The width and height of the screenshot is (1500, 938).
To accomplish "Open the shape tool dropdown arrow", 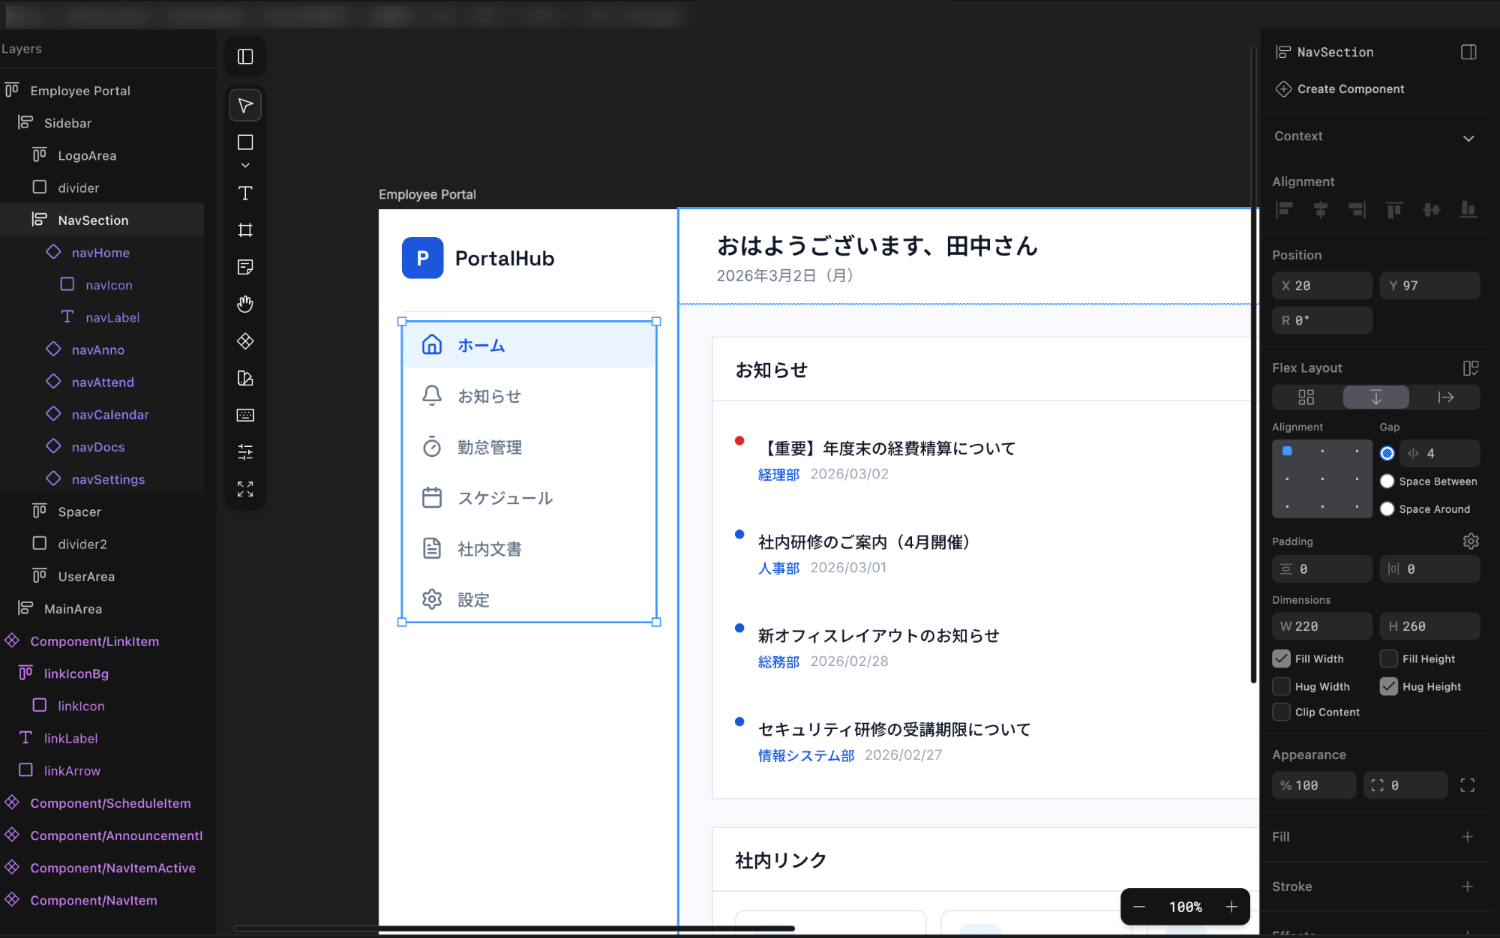I will tap(245, 165).
